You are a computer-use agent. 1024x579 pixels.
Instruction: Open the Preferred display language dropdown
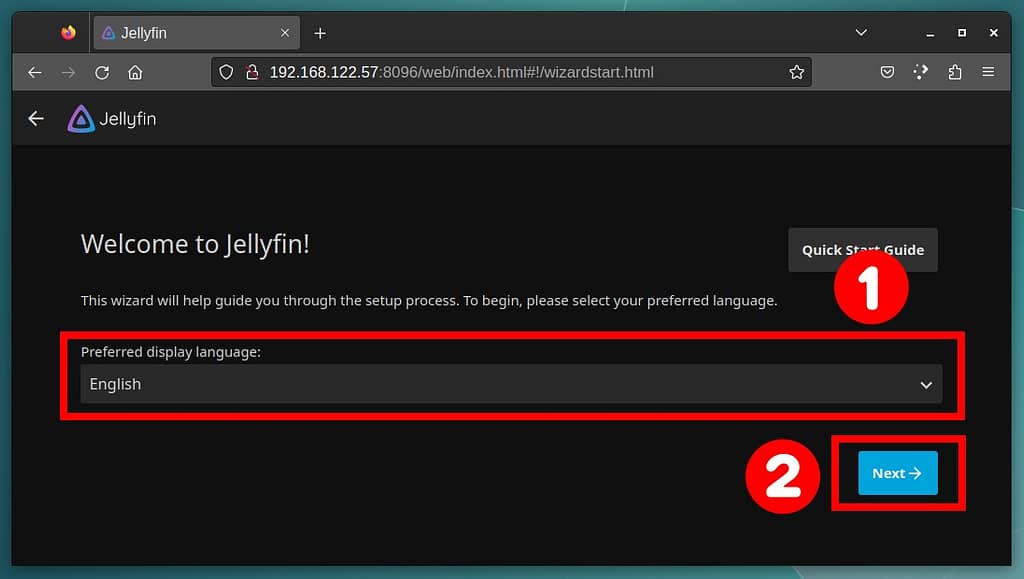pyautogui.click(x=510, y=384)
